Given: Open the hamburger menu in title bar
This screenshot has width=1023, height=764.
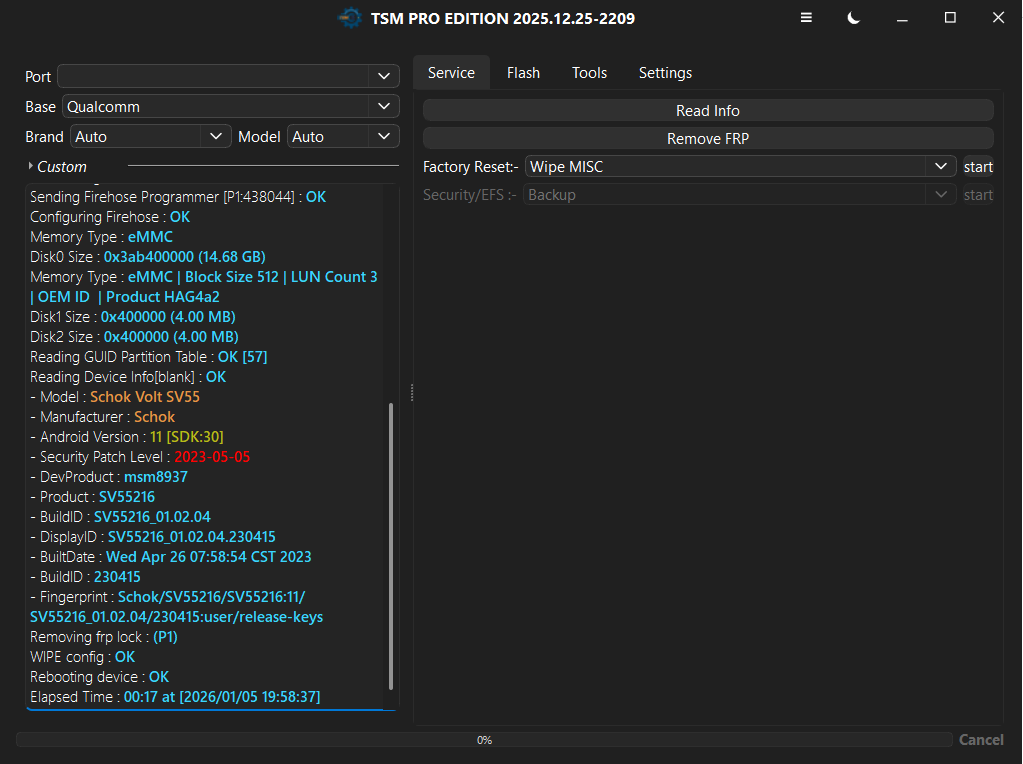Looking at the screenshot, I should tap(806, 18).
